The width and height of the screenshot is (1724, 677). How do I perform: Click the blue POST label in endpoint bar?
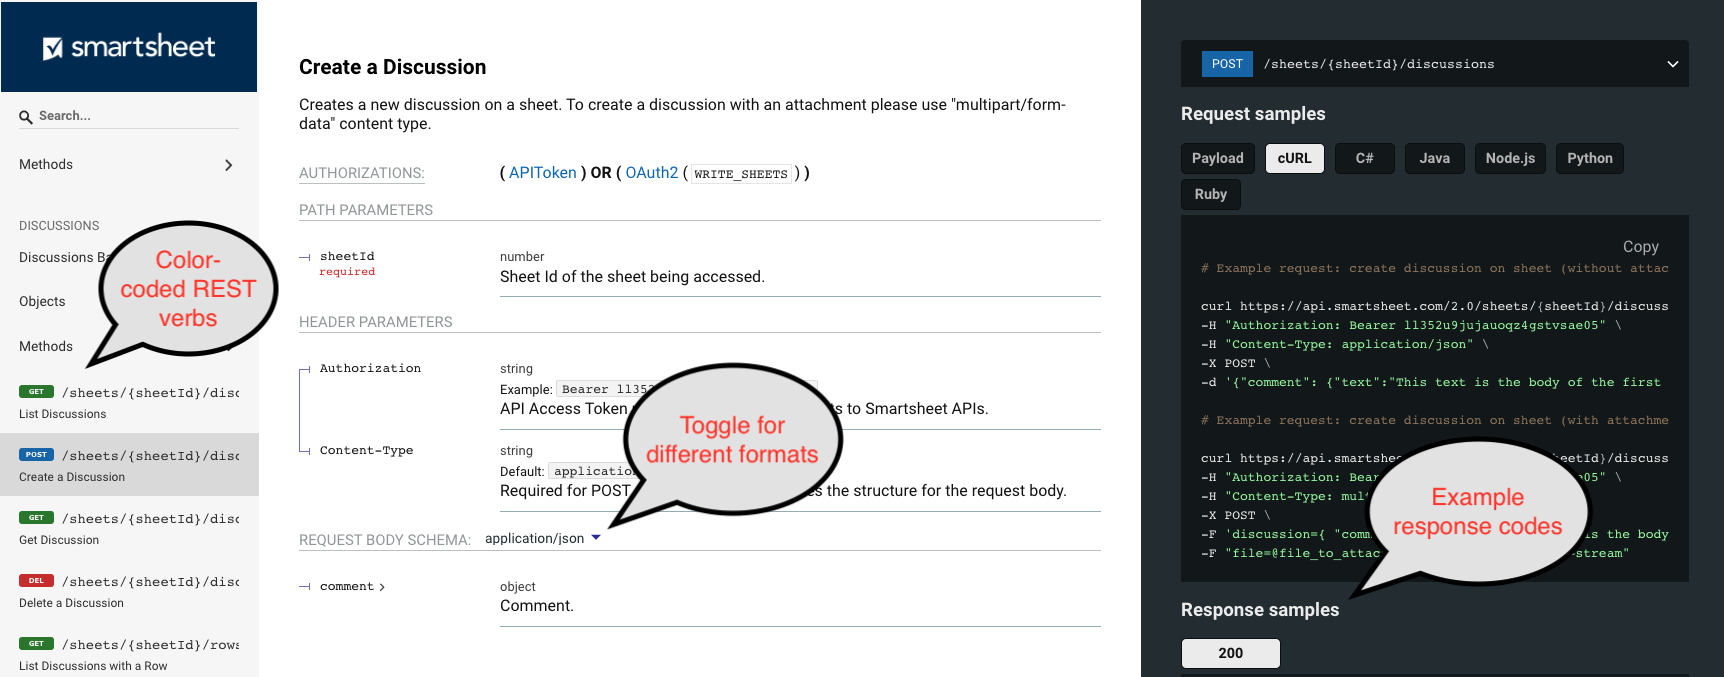coord(1227,64)
